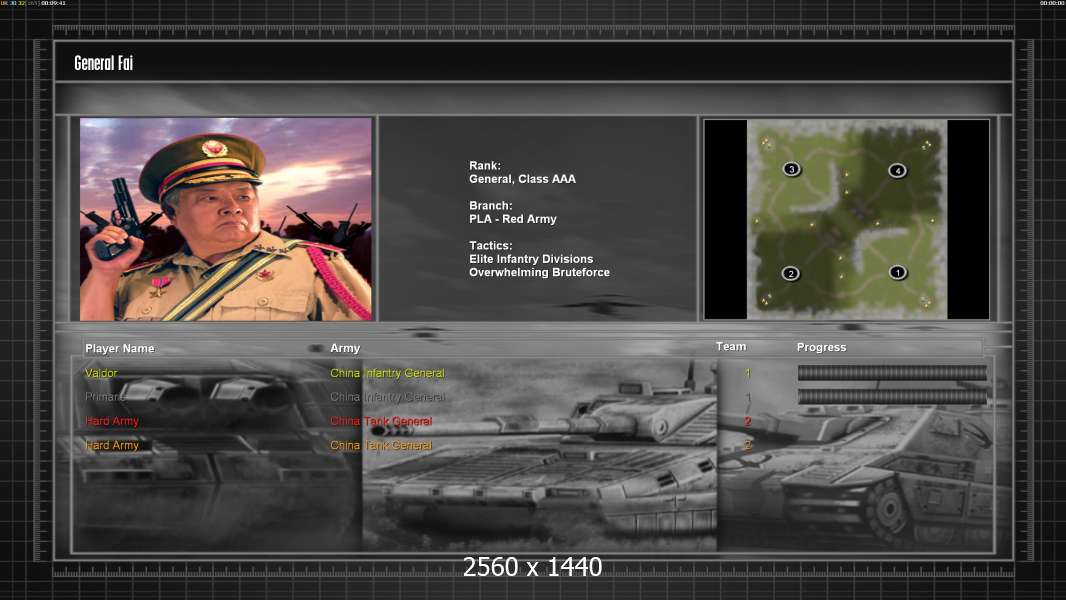Select the orange "Hard Army" player name
This screenshot has height=600, width=1066.
click(x=111, y=446)
